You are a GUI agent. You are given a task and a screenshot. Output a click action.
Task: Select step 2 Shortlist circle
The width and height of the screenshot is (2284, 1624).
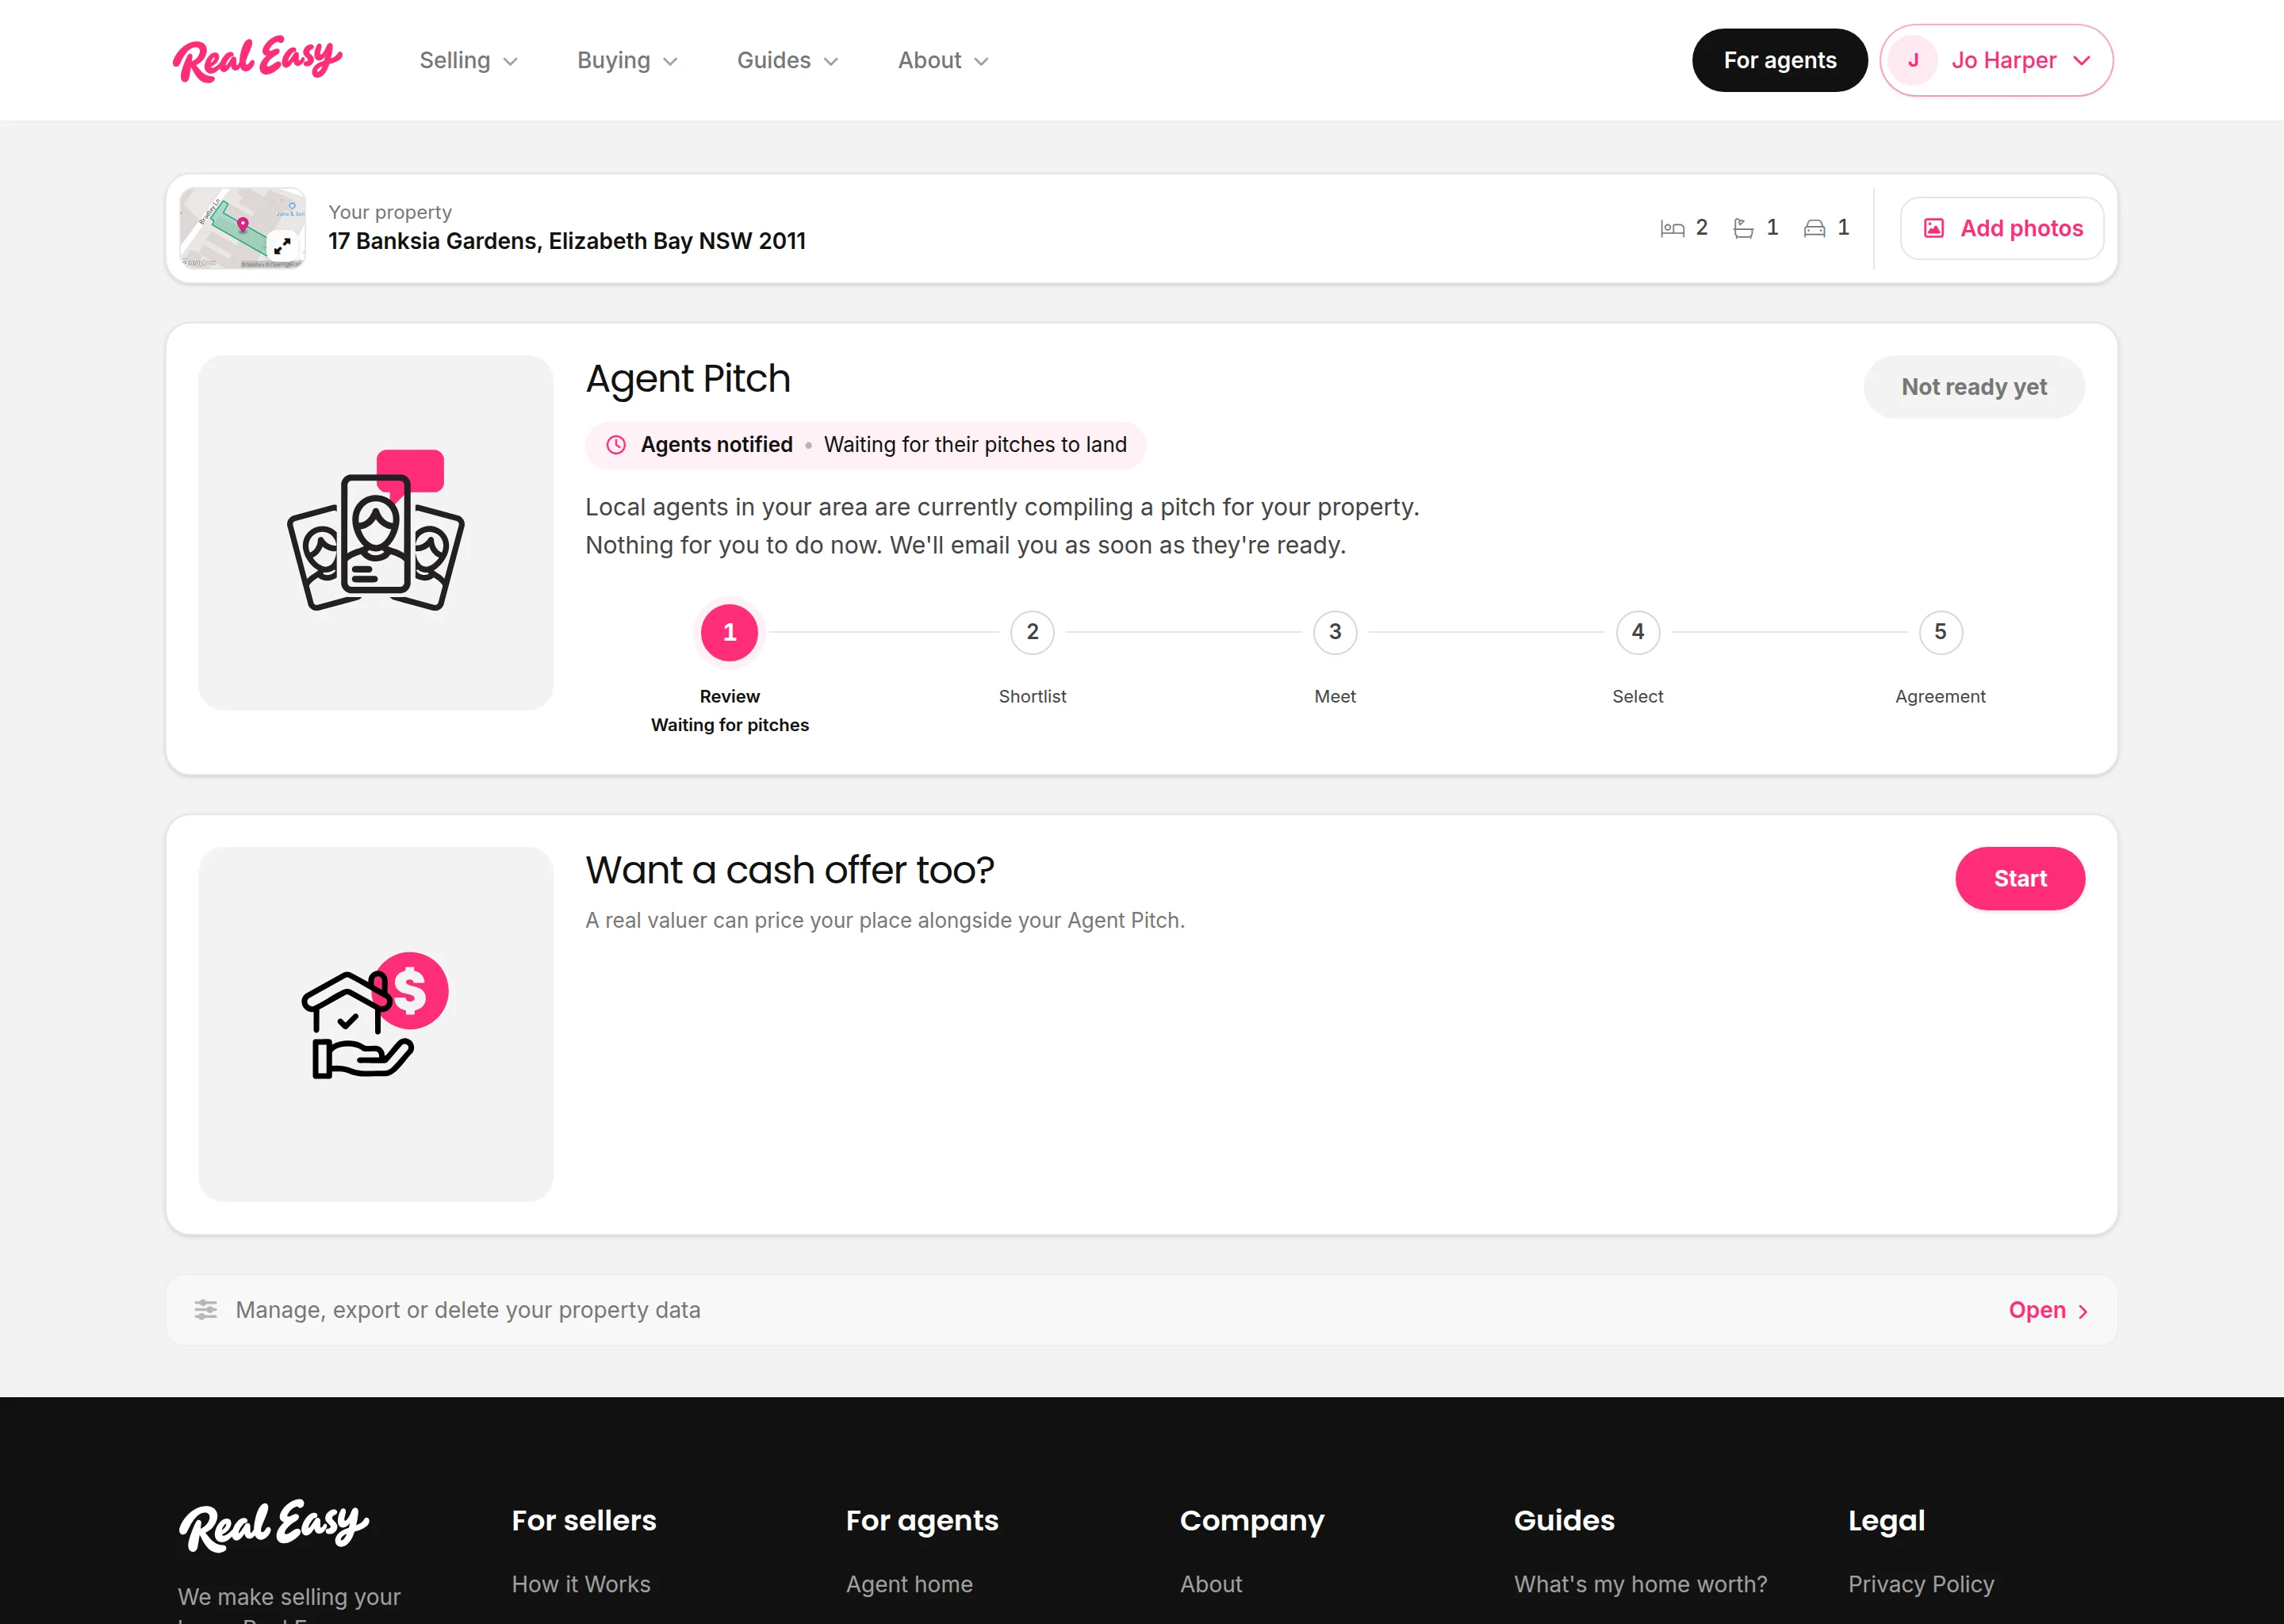(1033, 632)
